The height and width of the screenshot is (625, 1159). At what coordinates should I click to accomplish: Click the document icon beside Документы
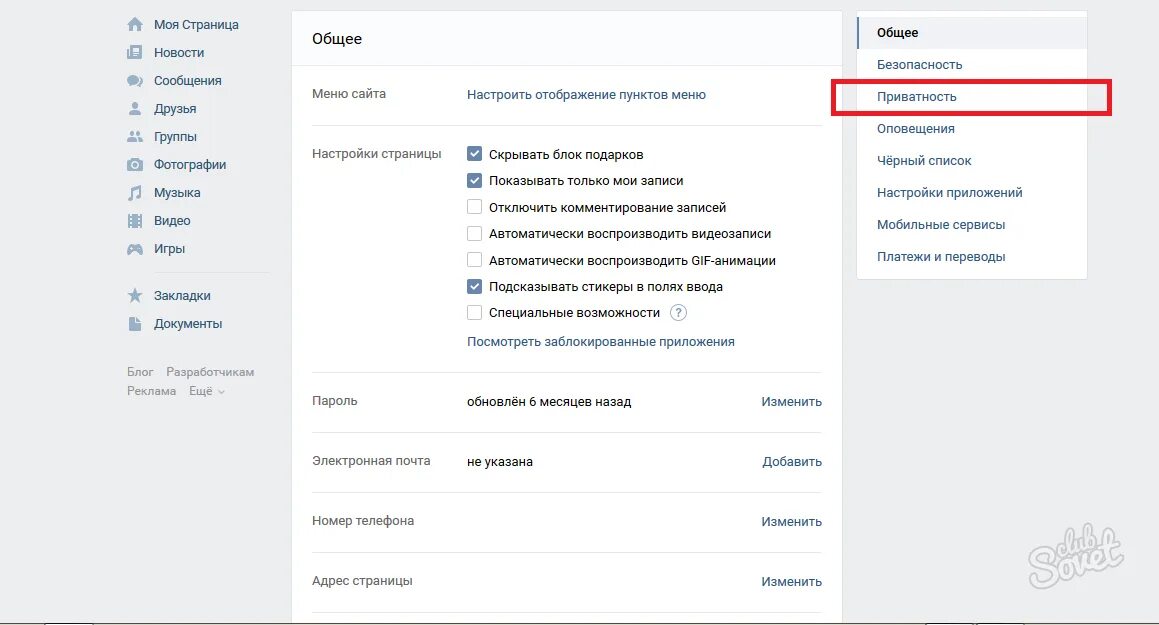click(x=135, y=324)
